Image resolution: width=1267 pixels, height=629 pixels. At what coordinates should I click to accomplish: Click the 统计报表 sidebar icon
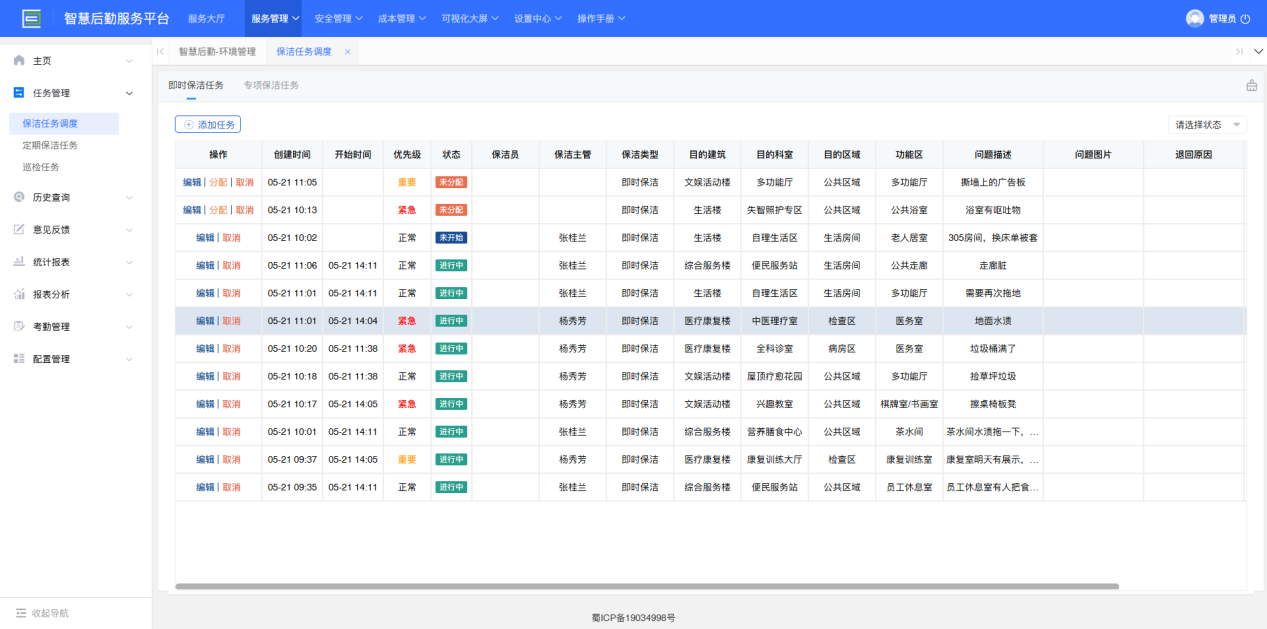[19, 262]
